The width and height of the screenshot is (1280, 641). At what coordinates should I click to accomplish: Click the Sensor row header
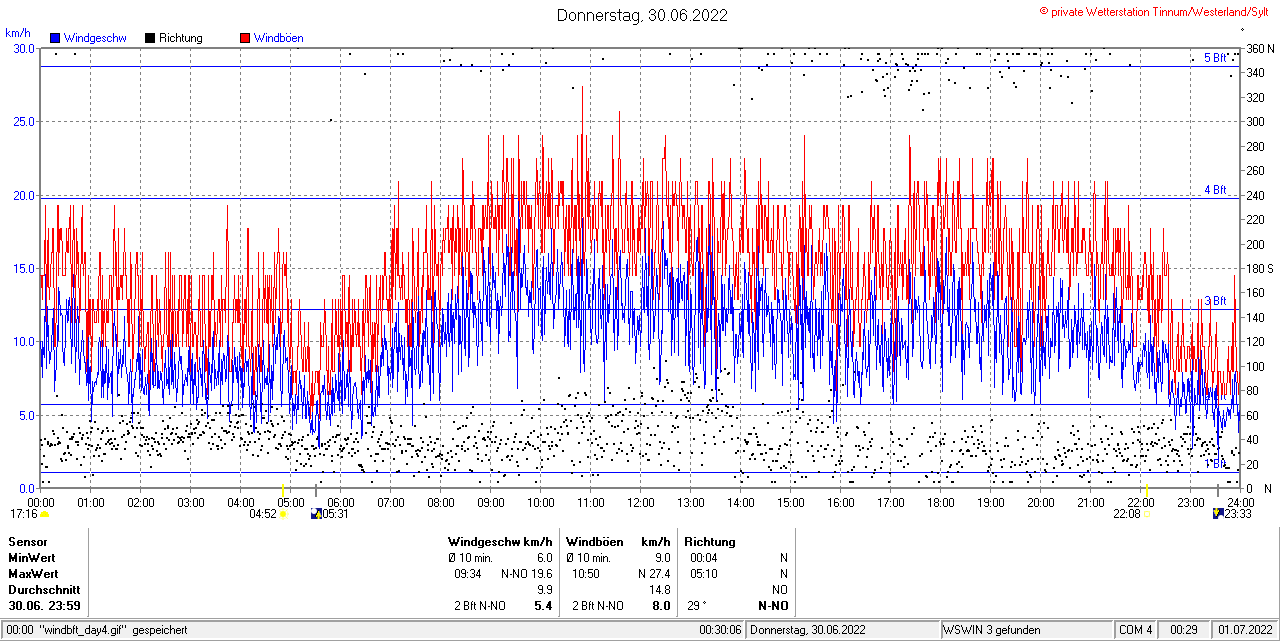tap(28, 541)
